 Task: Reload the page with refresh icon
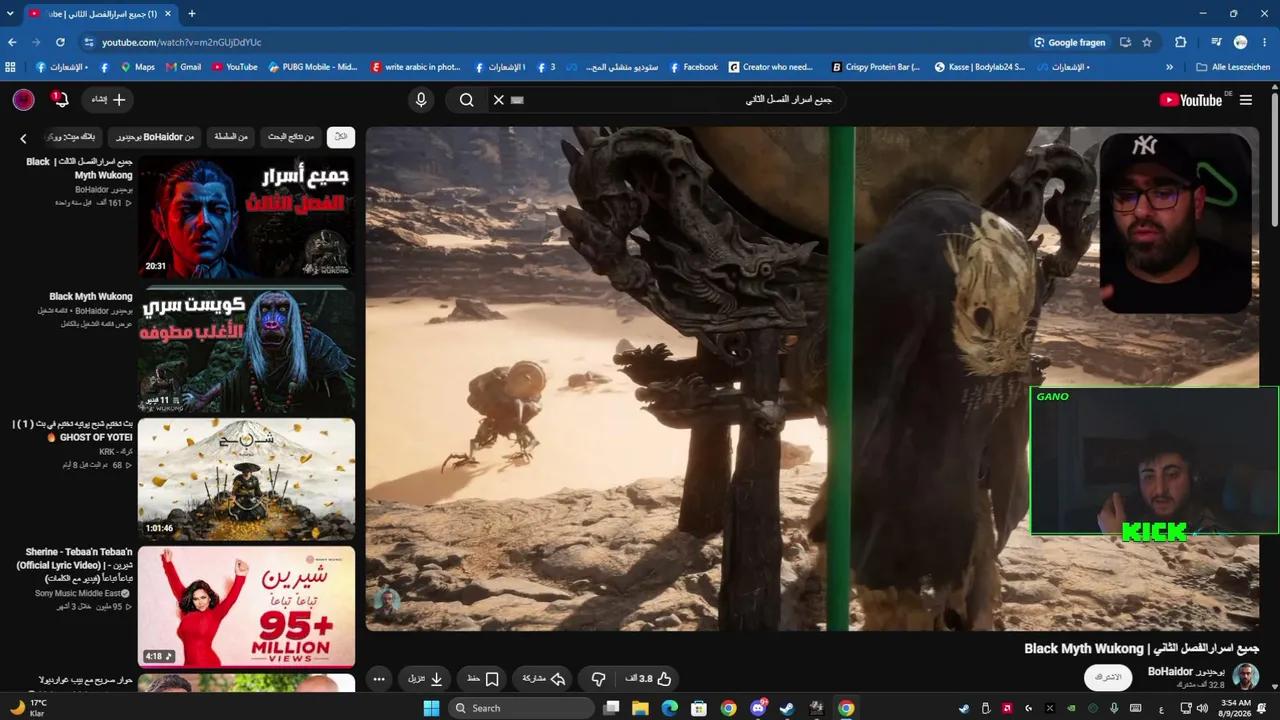(x=60, y=42)
